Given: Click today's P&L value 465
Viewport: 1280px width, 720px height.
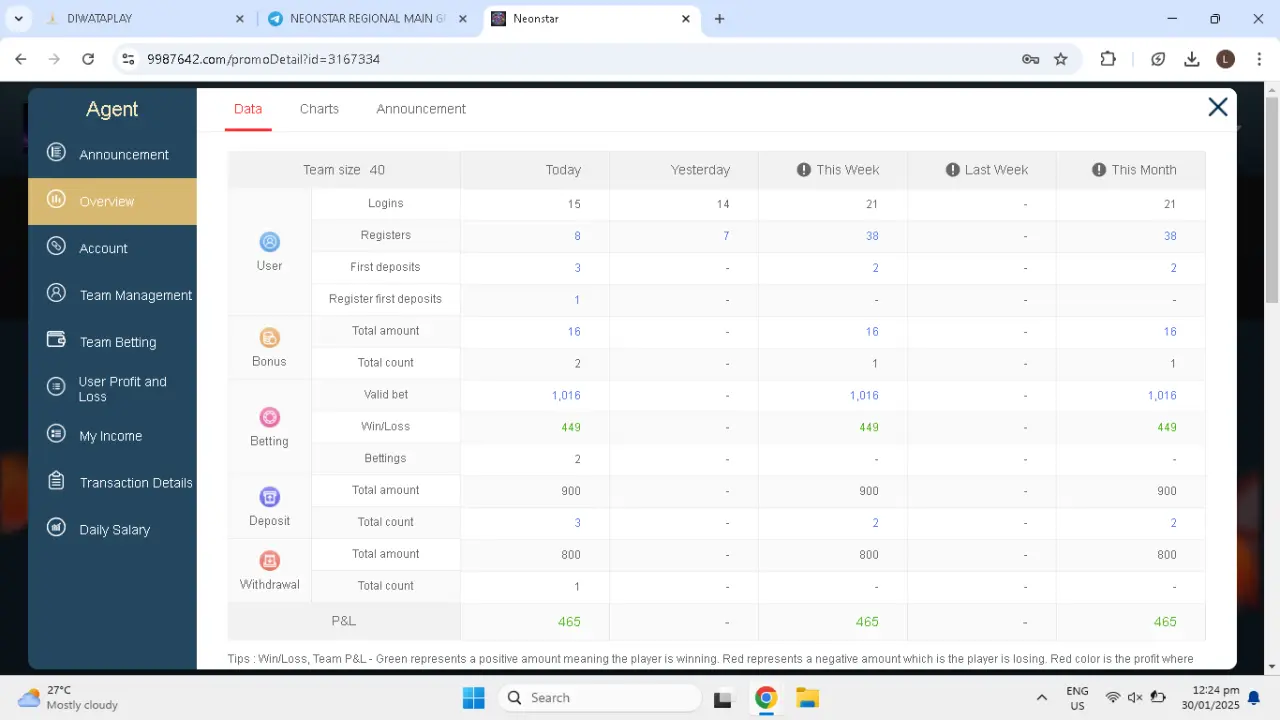Looking at the screenshot, I should point(569,622).
